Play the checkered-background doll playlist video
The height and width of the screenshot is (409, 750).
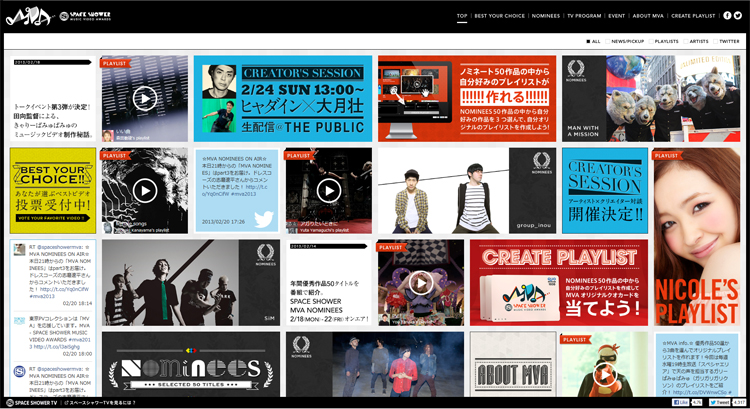(420, 283)
